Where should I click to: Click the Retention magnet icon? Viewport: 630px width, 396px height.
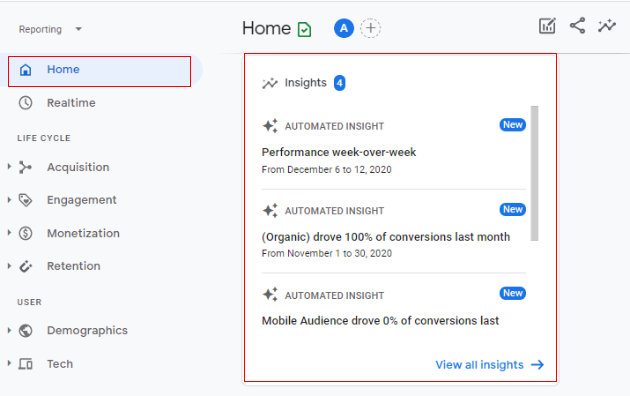click(25, 266)
